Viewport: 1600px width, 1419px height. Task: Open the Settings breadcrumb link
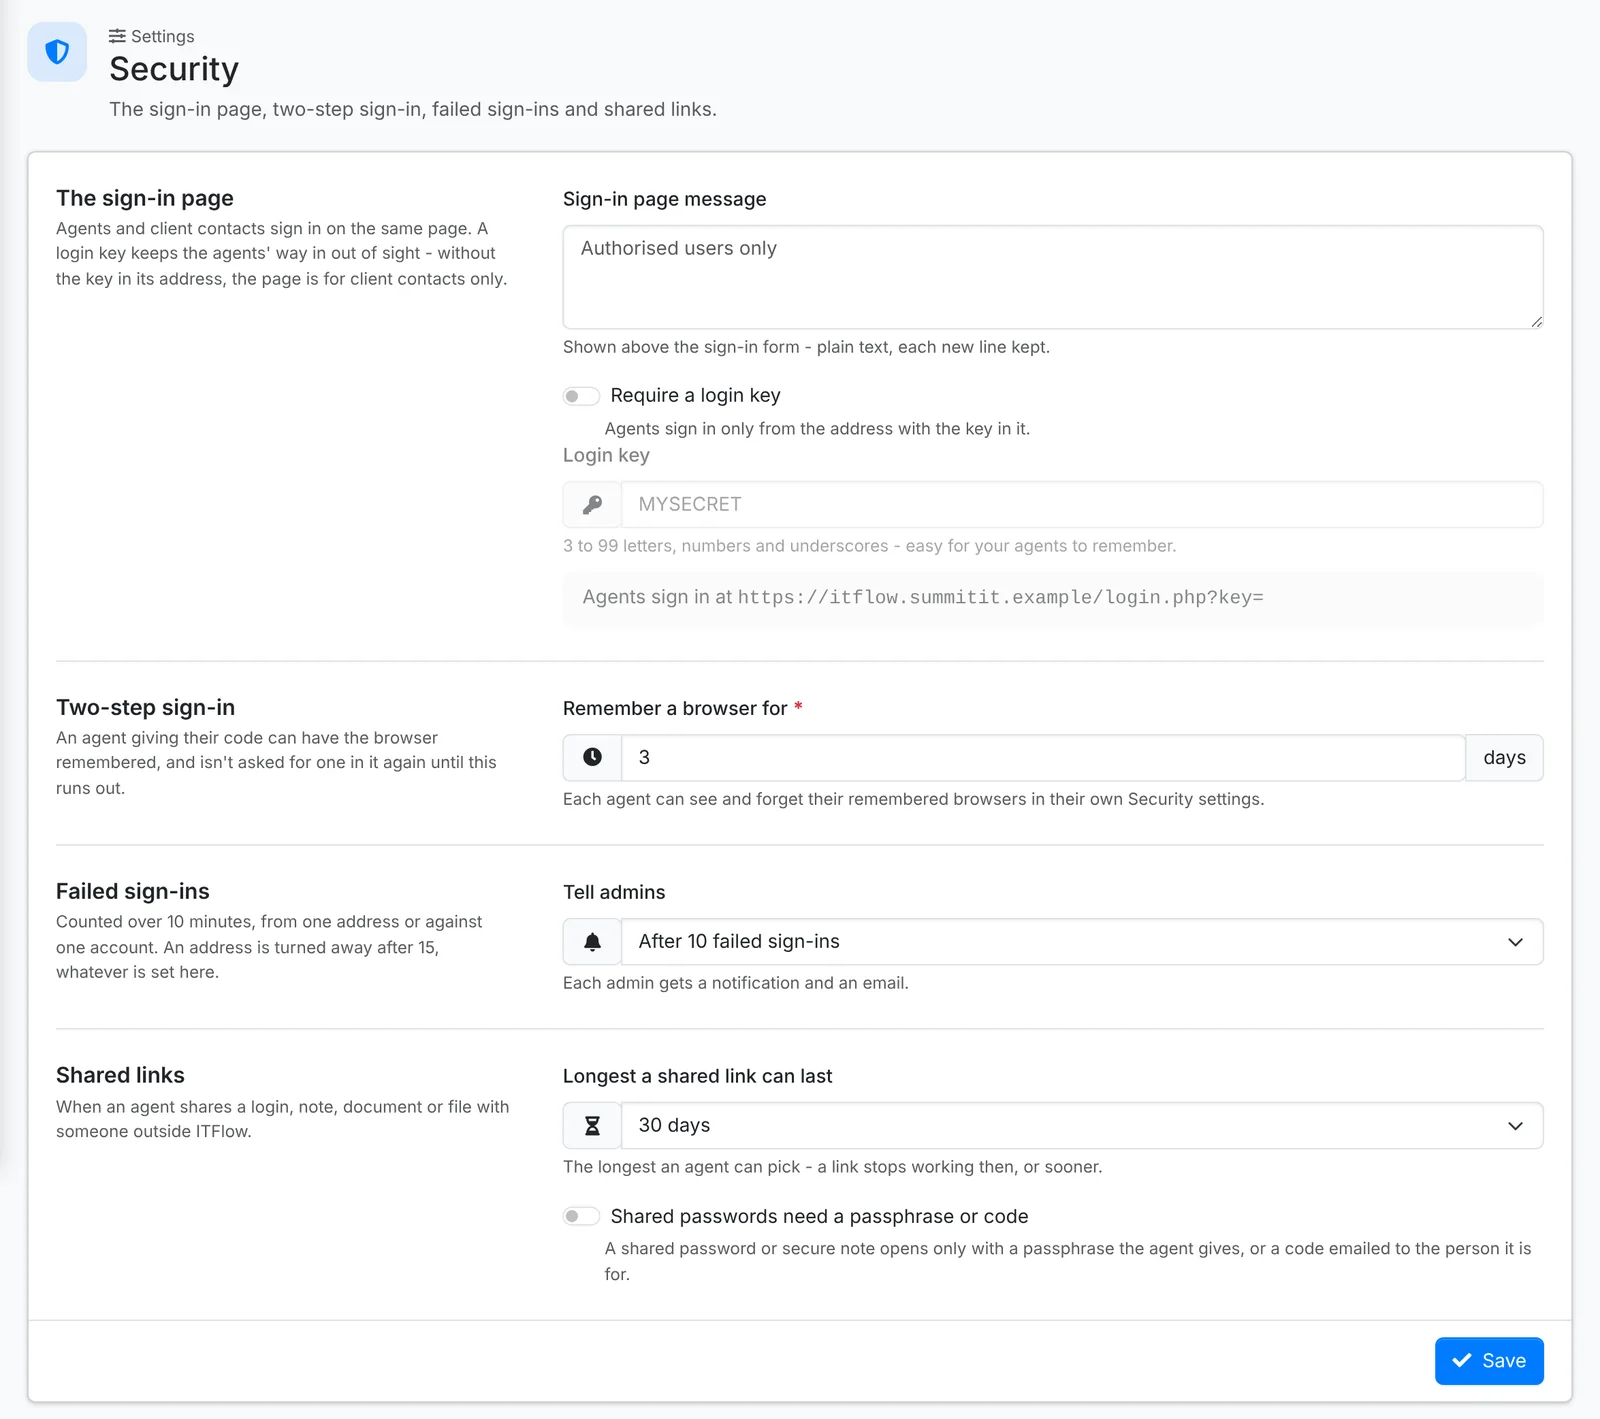[x=152, y=36]
